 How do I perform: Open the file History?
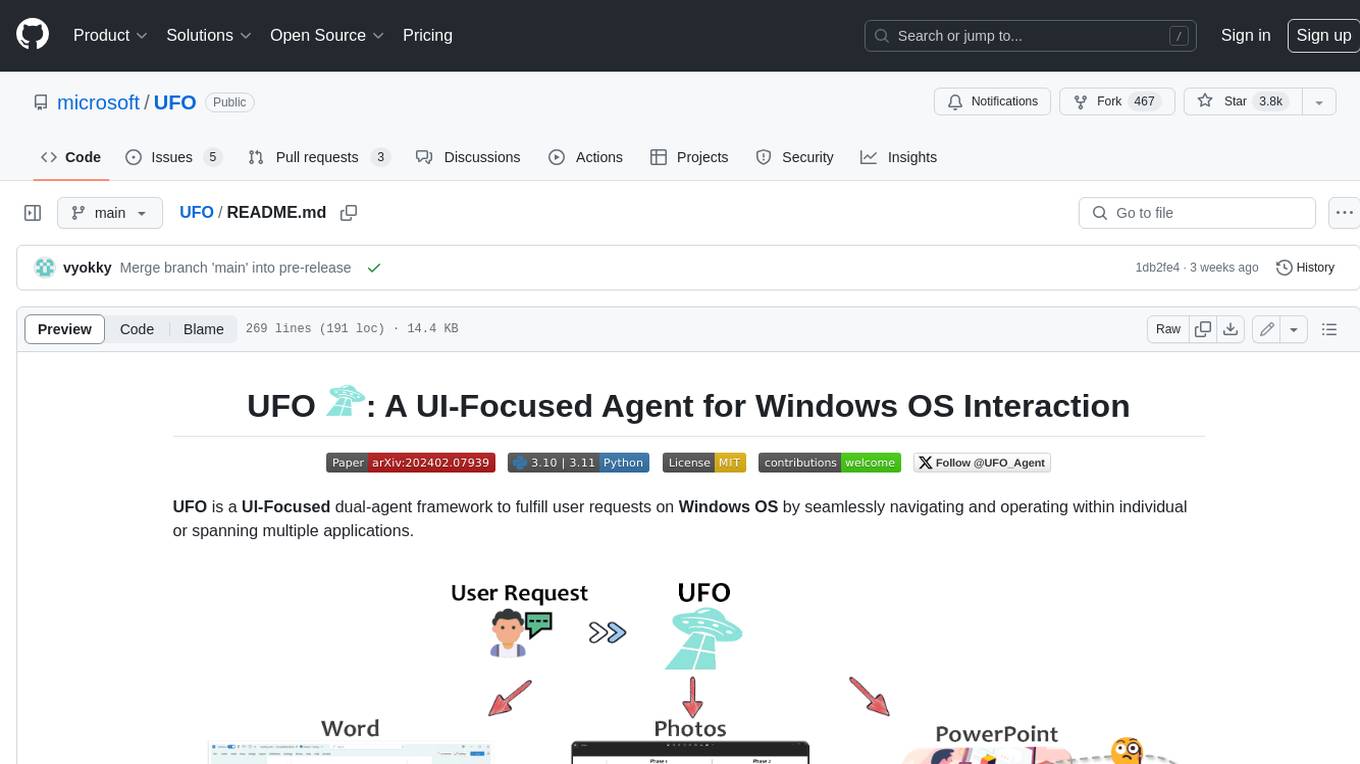[1305, 268]
